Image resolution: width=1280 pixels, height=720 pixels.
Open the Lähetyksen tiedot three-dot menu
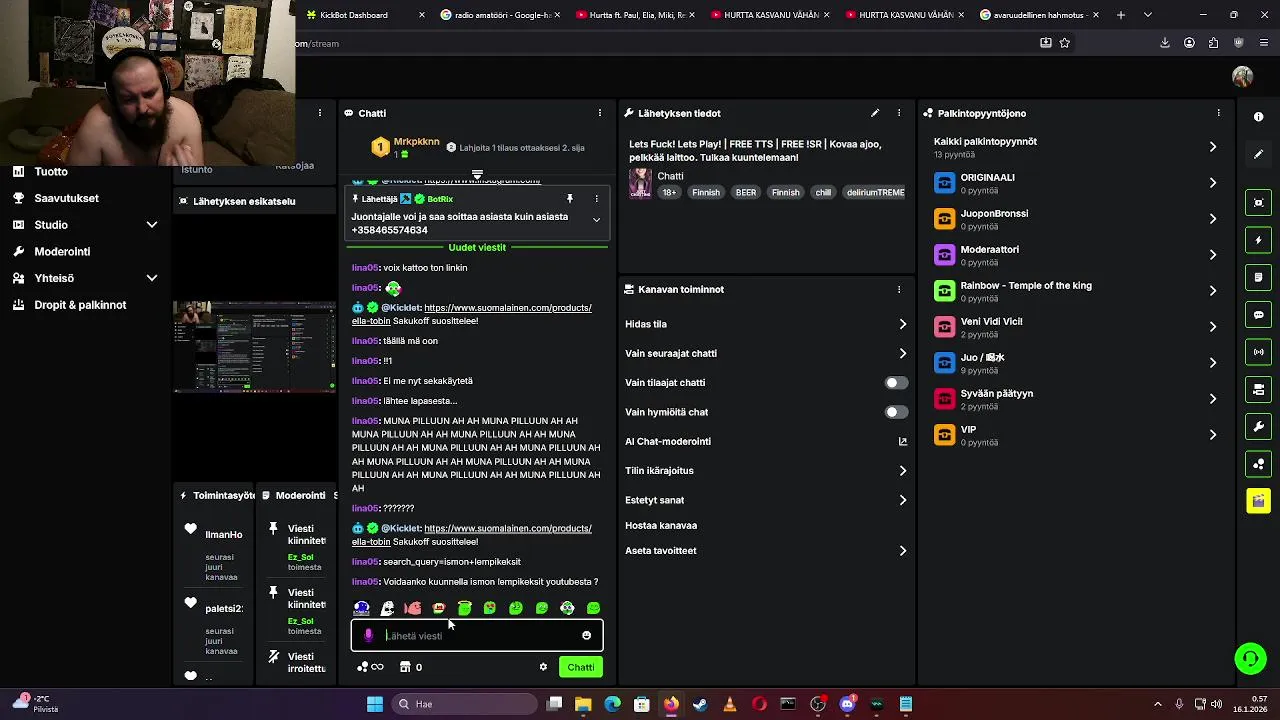tap(899, 113)
